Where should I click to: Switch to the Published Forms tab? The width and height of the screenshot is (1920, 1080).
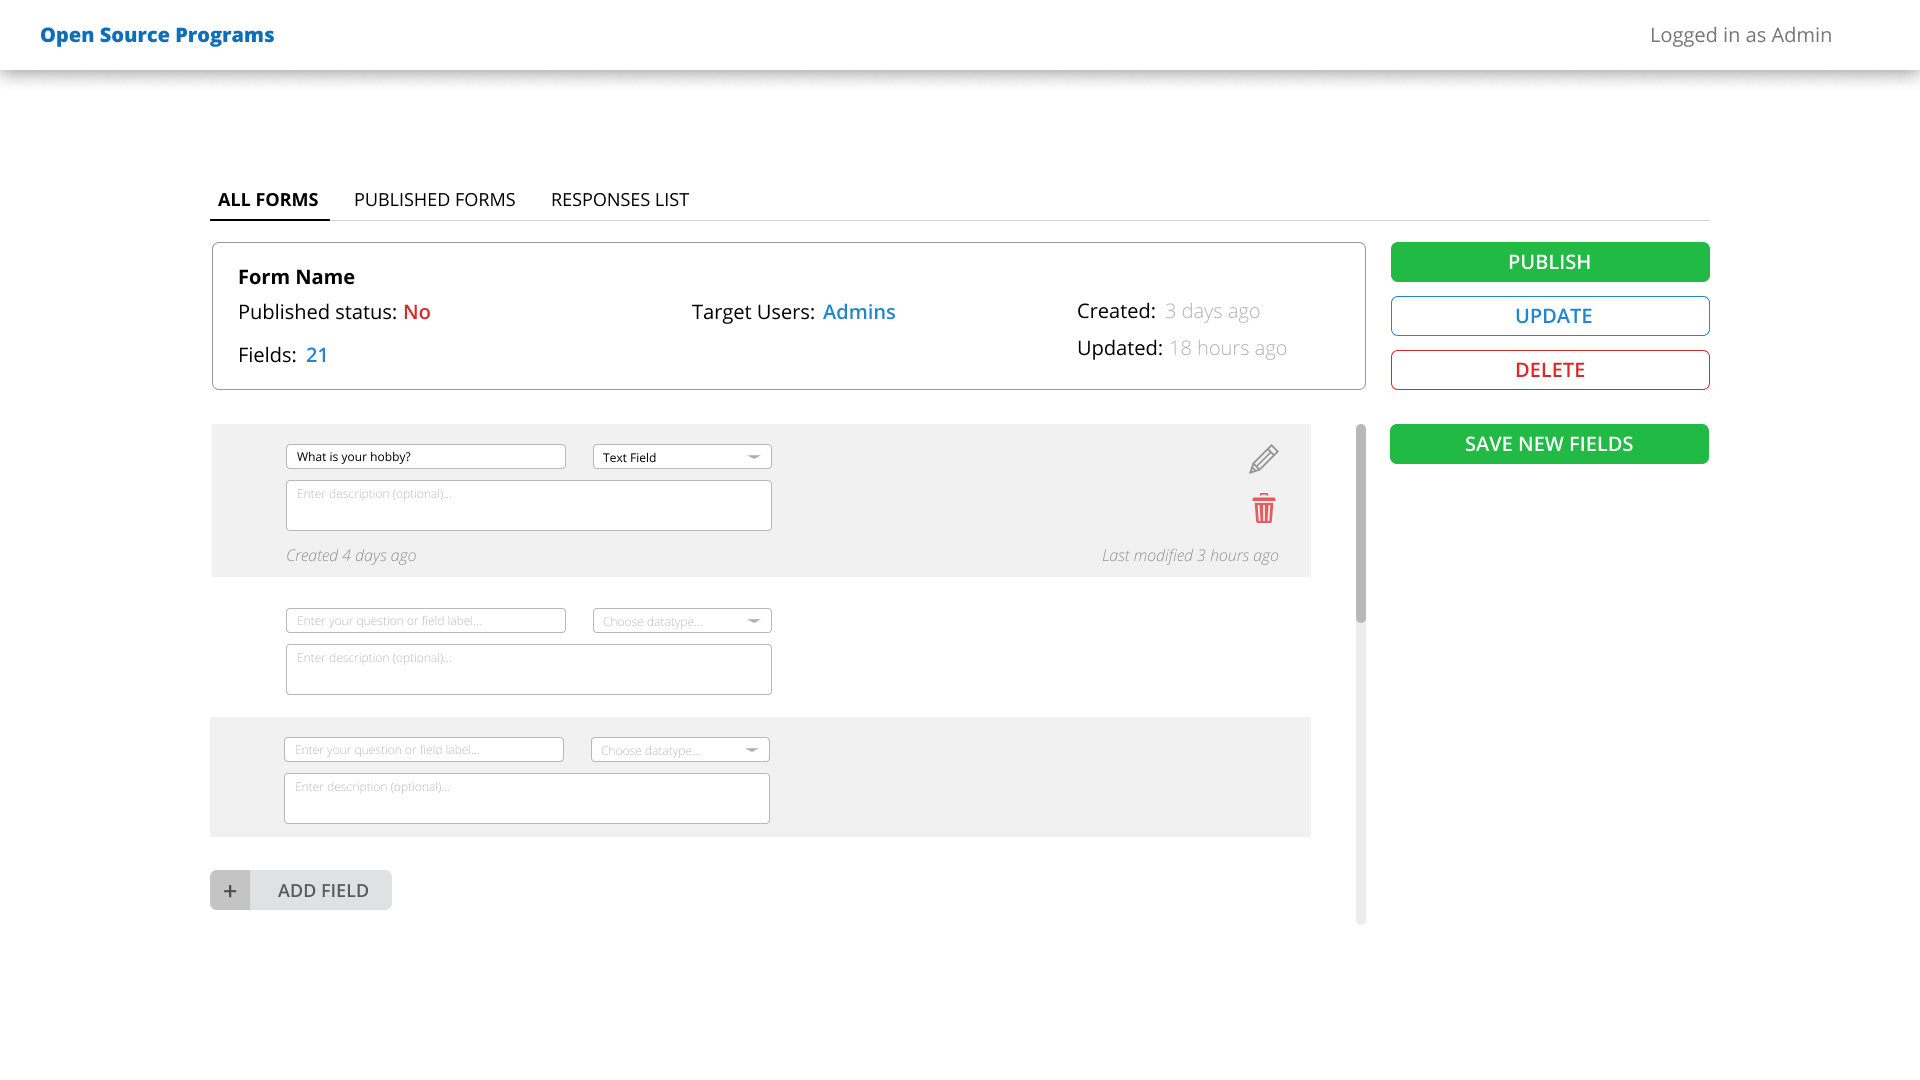click(434, 200)
